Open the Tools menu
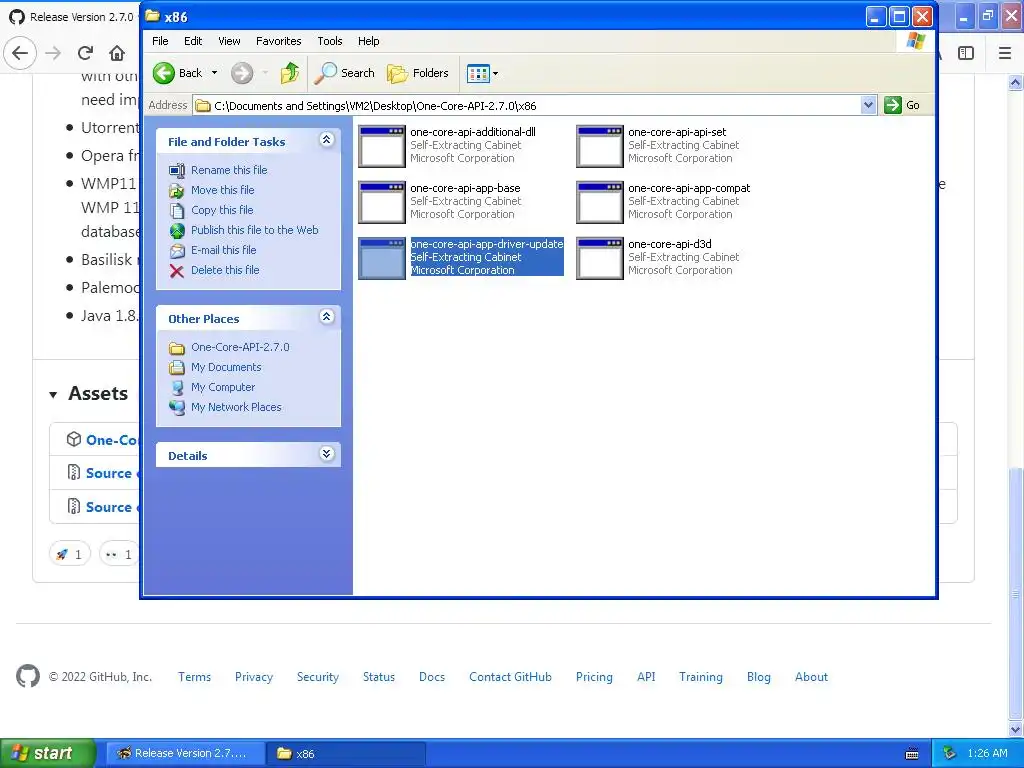The image size is (1024, 768). tap(330, 41)
